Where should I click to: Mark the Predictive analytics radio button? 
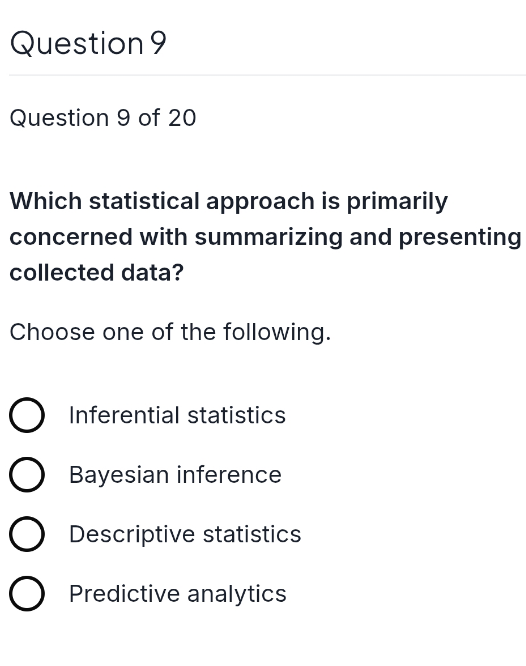27,593
